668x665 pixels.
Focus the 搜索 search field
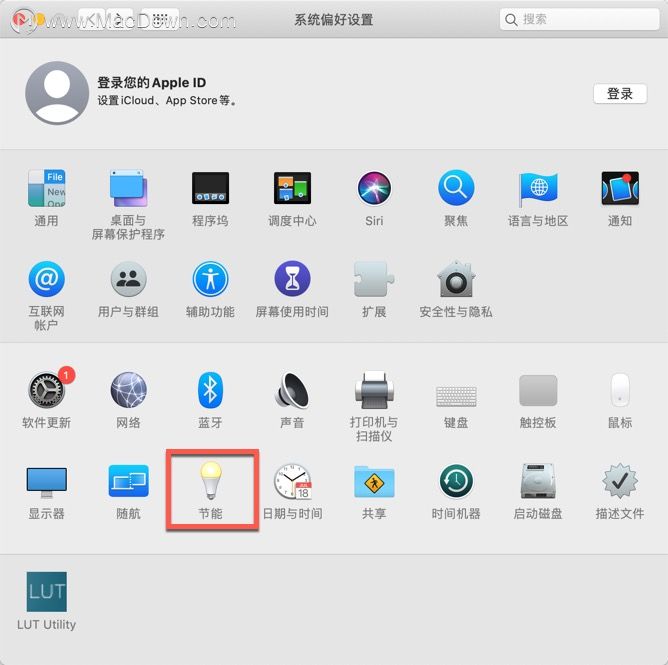579,19
